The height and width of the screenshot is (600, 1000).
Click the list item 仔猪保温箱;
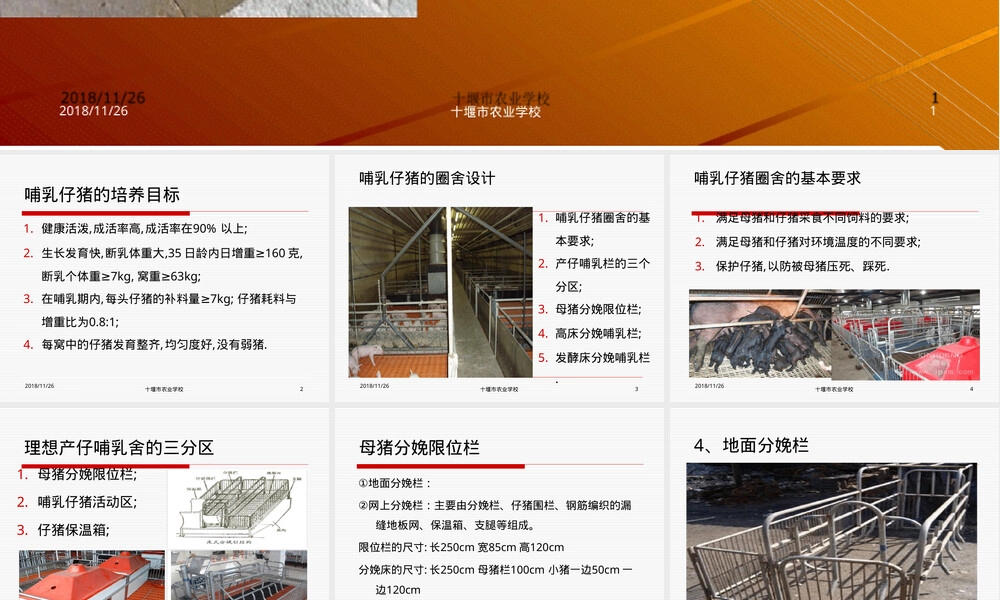tap(73, 530)
